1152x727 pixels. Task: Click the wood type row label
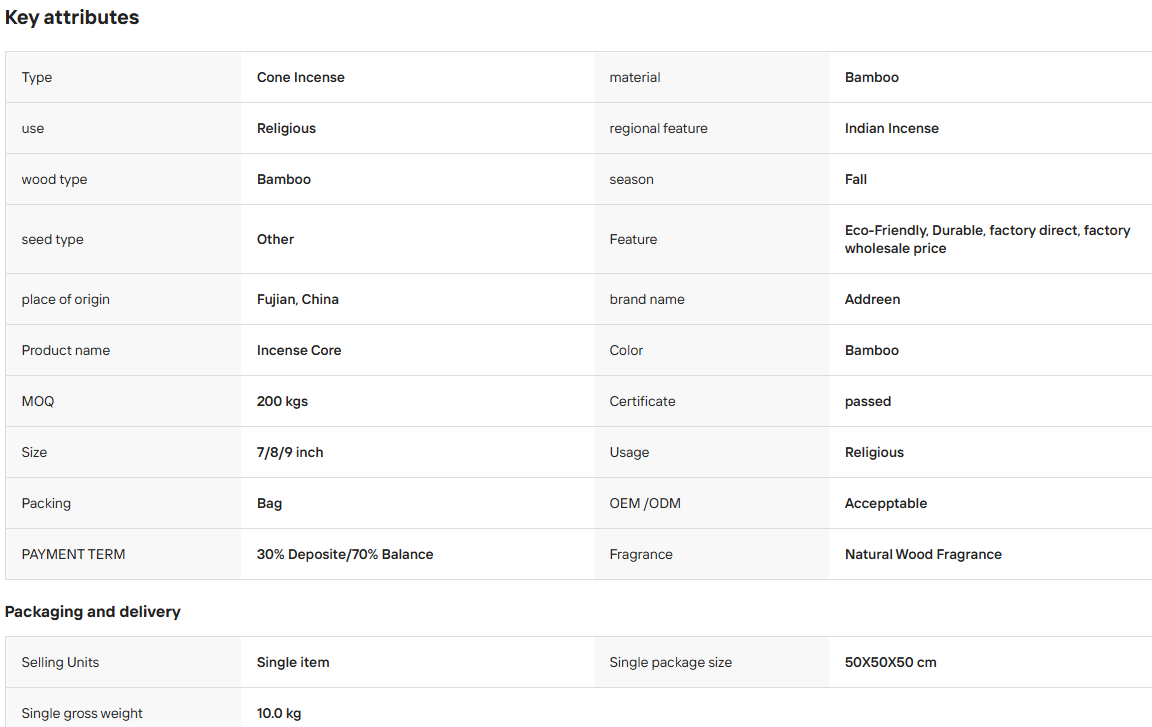54,179
